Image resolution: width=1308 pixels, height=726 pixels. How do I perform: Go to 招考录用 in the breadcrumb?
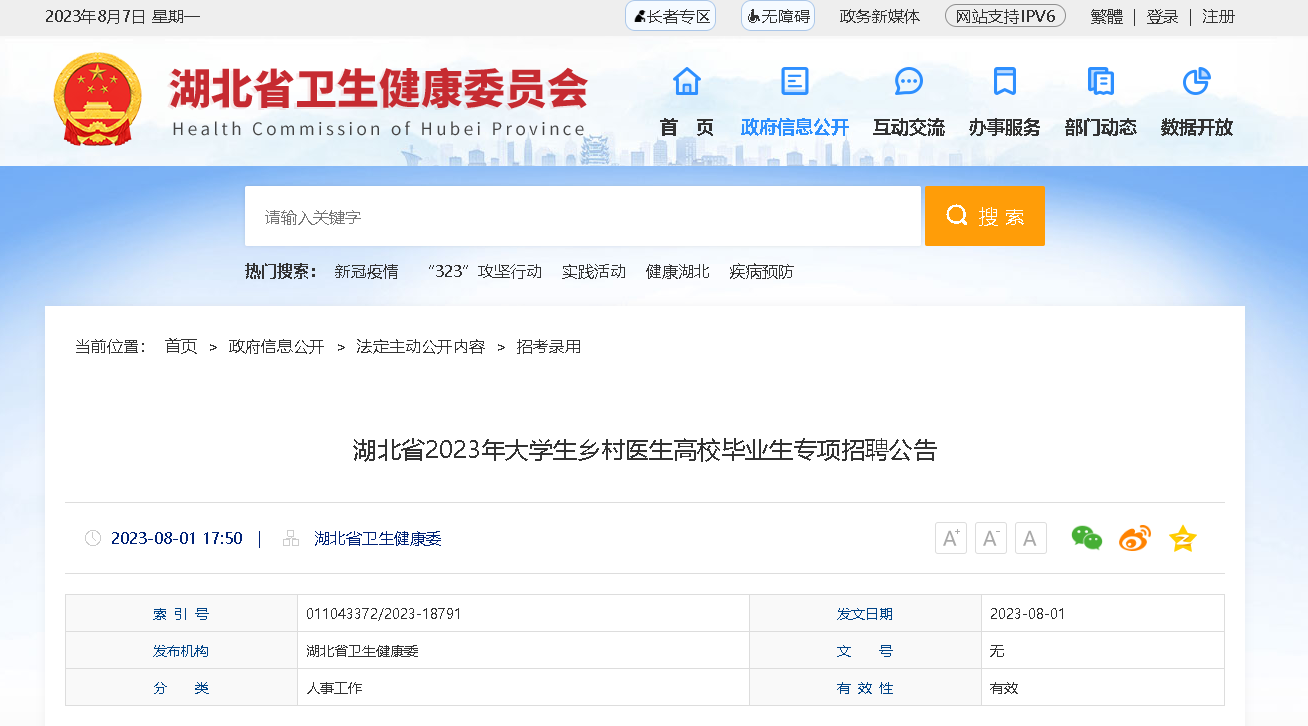click(x=548, y=346)
